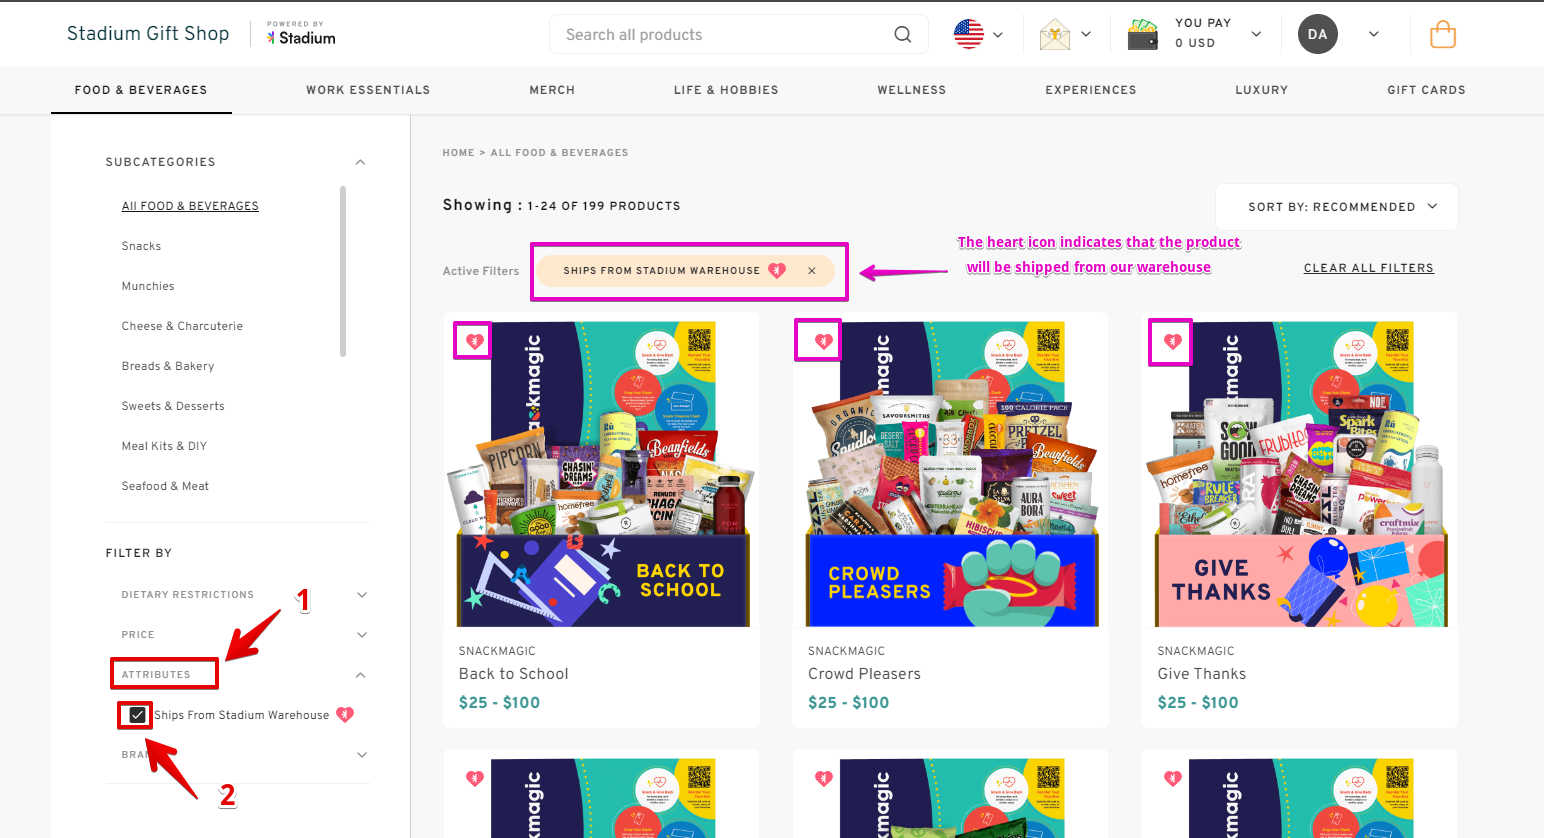Select the Munchies subcategory

148,286
